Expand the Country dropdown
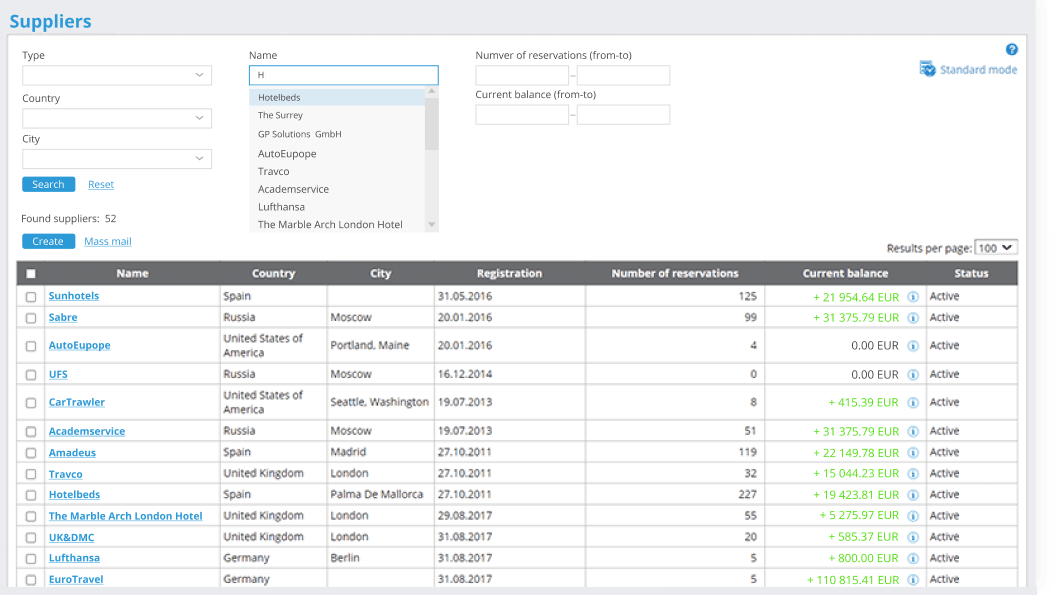 point(117,118)
